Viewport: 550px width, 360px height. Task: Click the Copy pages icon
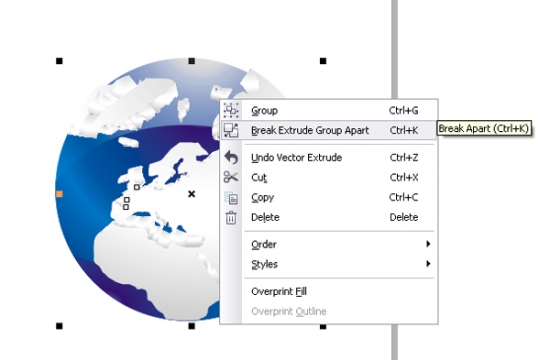coord(231,198)
